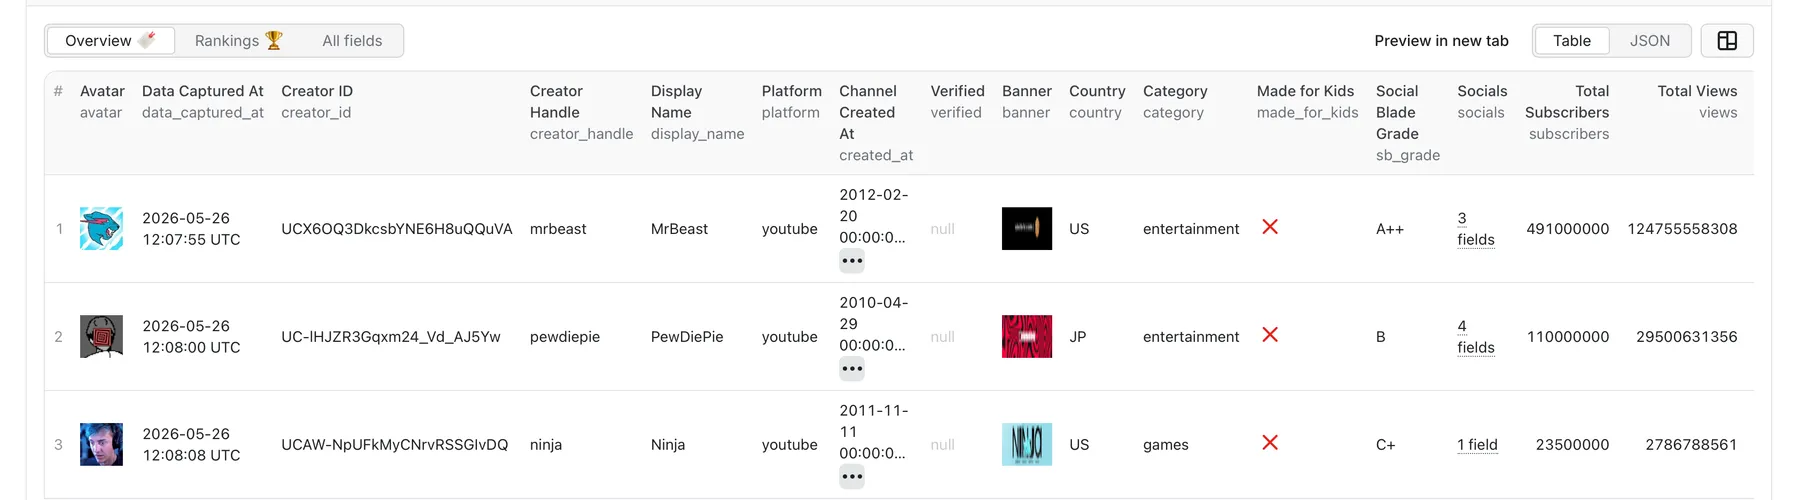Select creator ID UCAW-NpUFkMyCNrvRSSGlvDQ
Screen dimensions: 1800x500
394,445
